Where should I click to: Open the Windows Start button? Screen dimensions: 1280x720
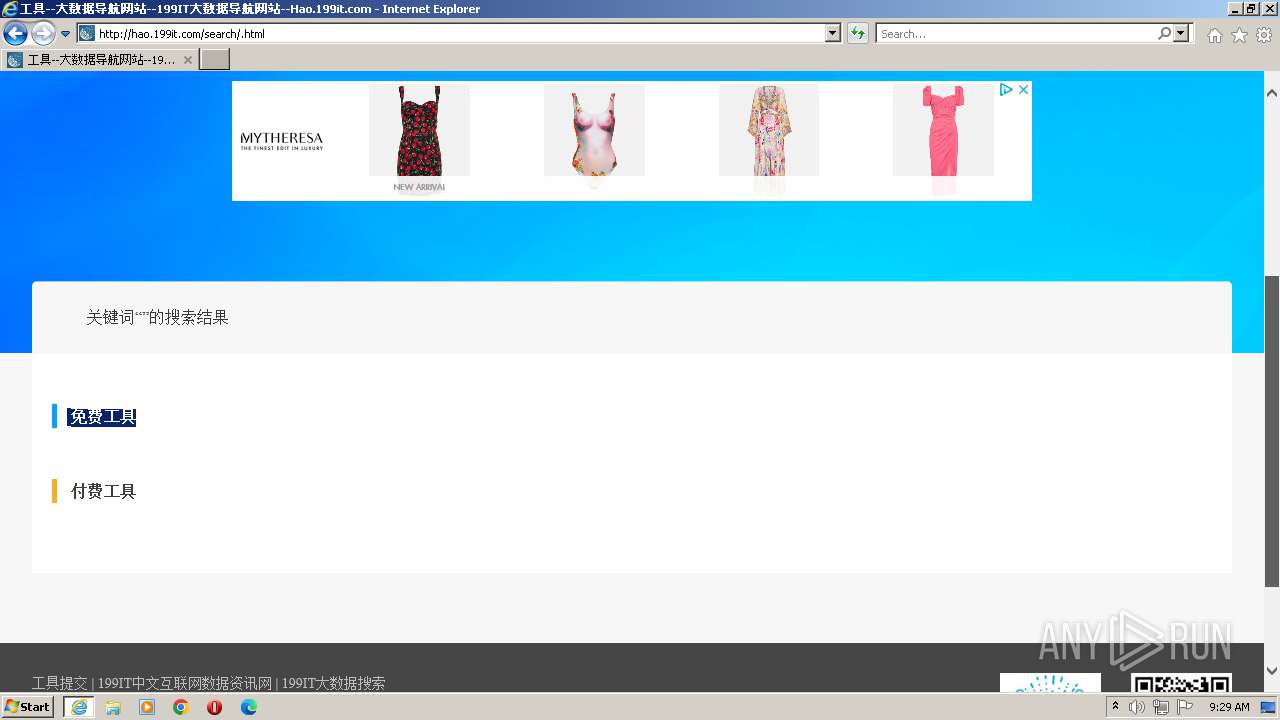click(28, 707)
